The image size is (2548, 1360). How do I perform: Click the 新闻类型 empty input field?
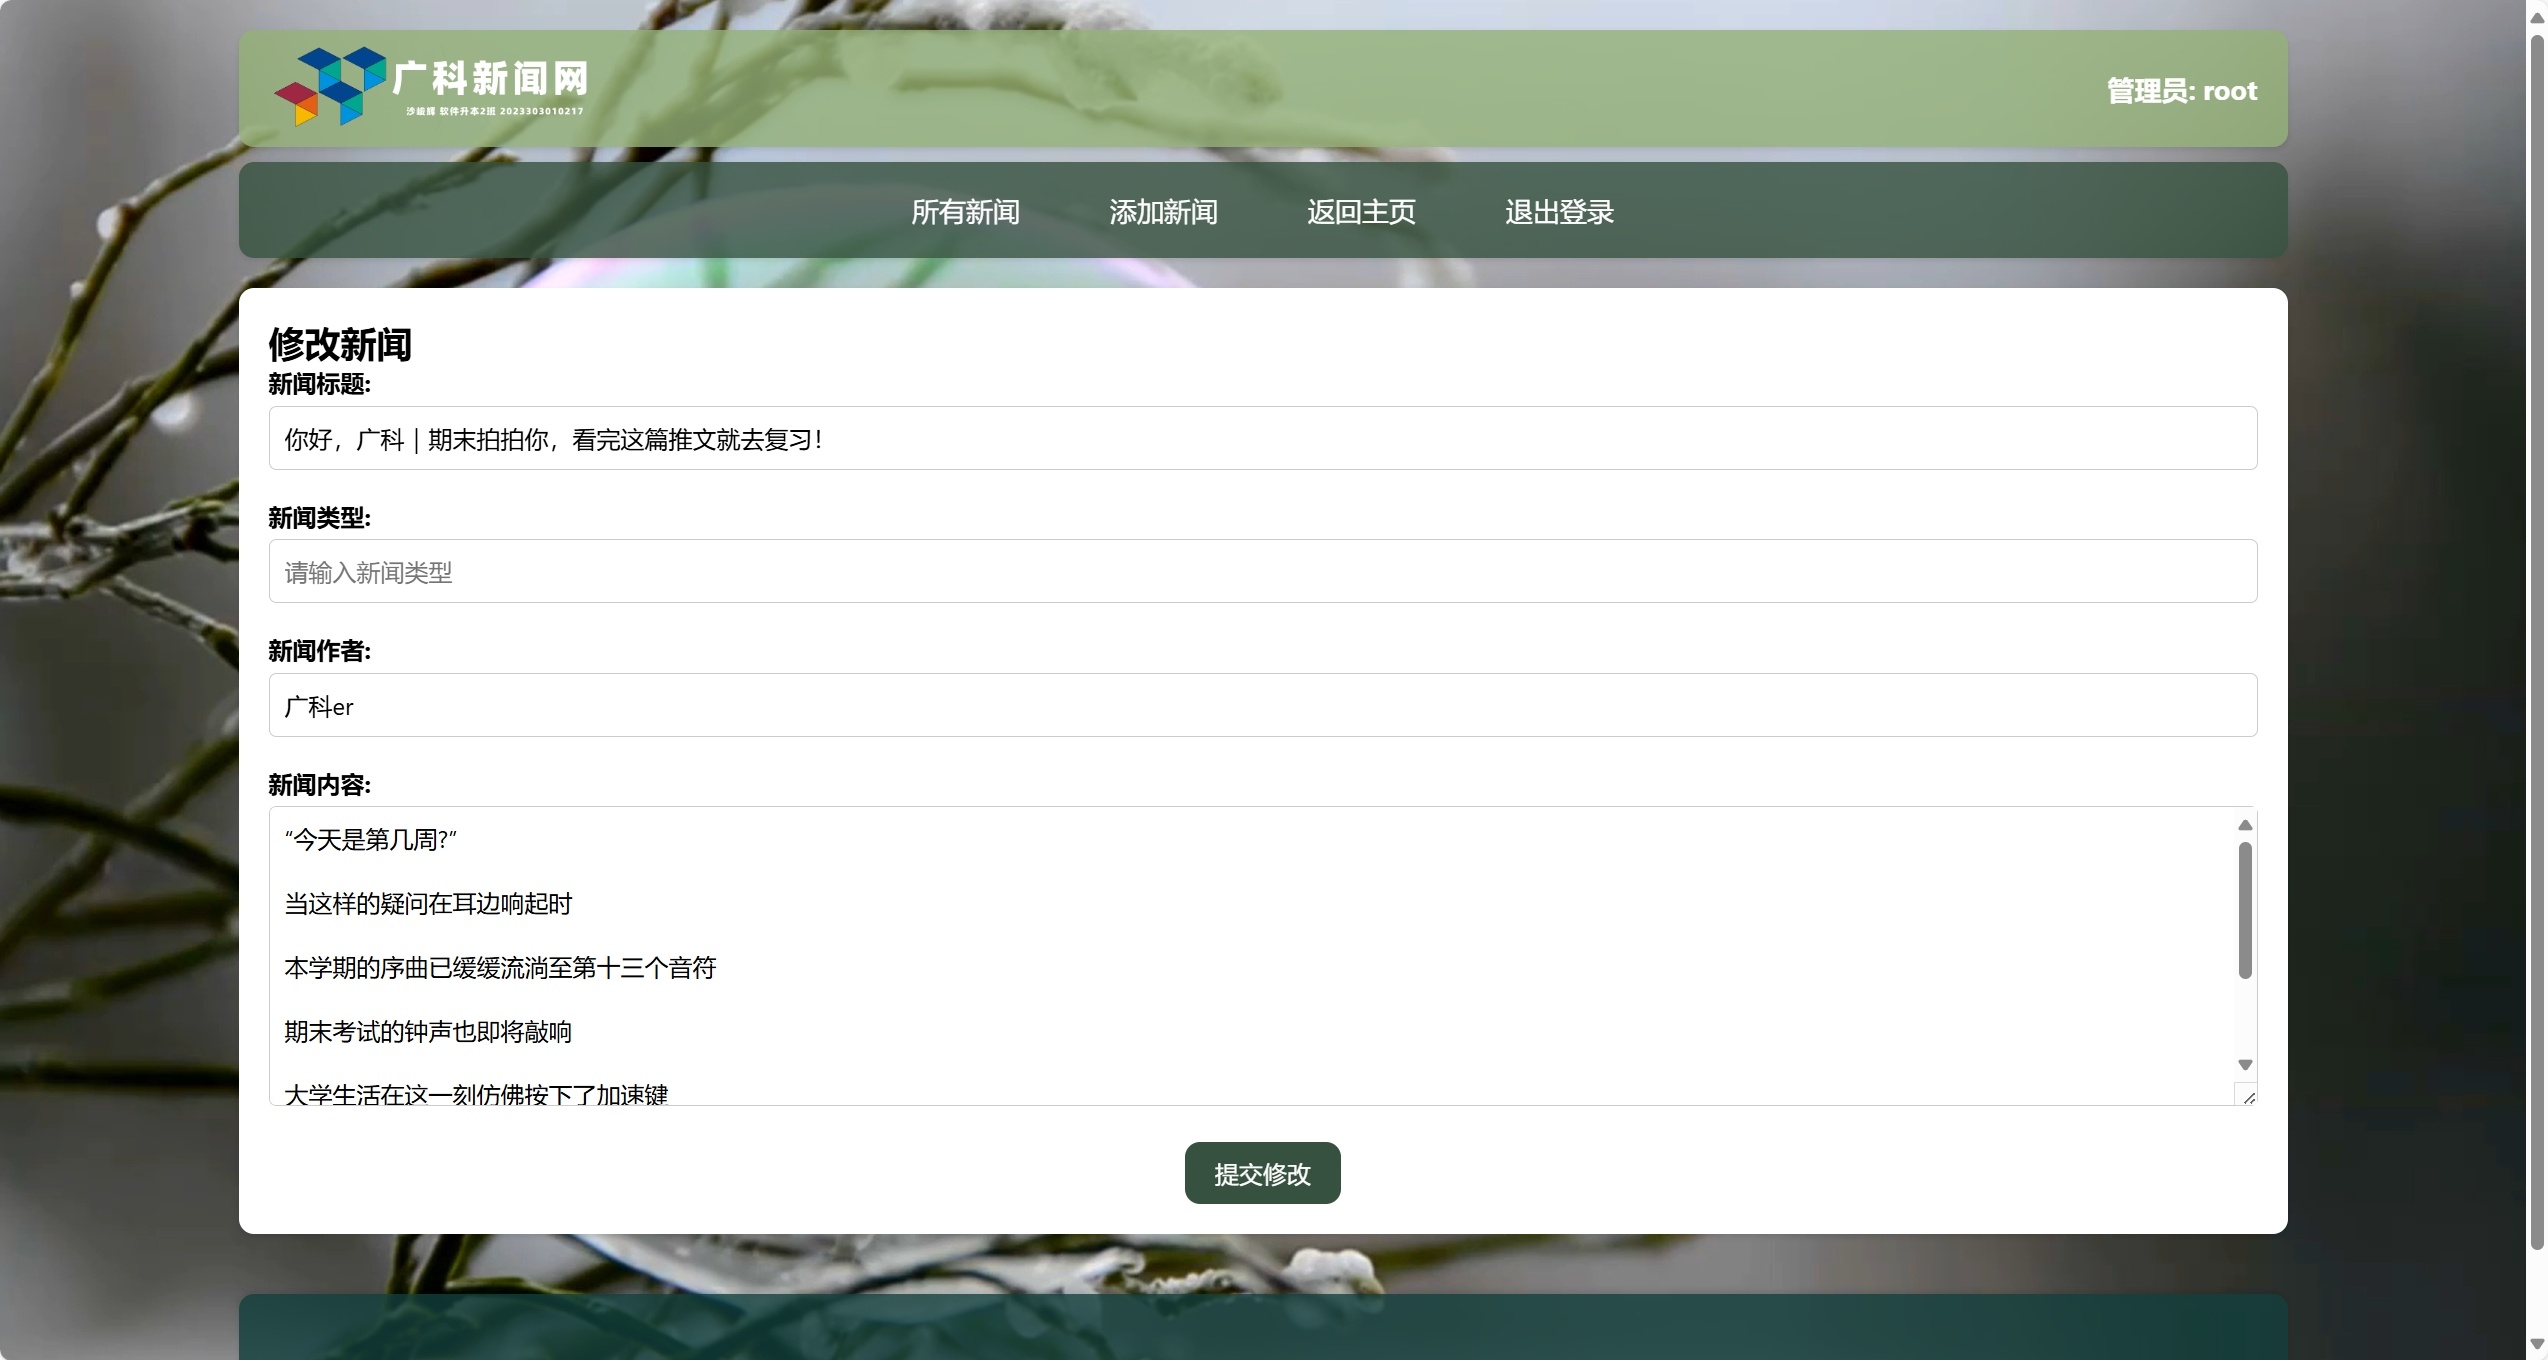[1262, 572]
